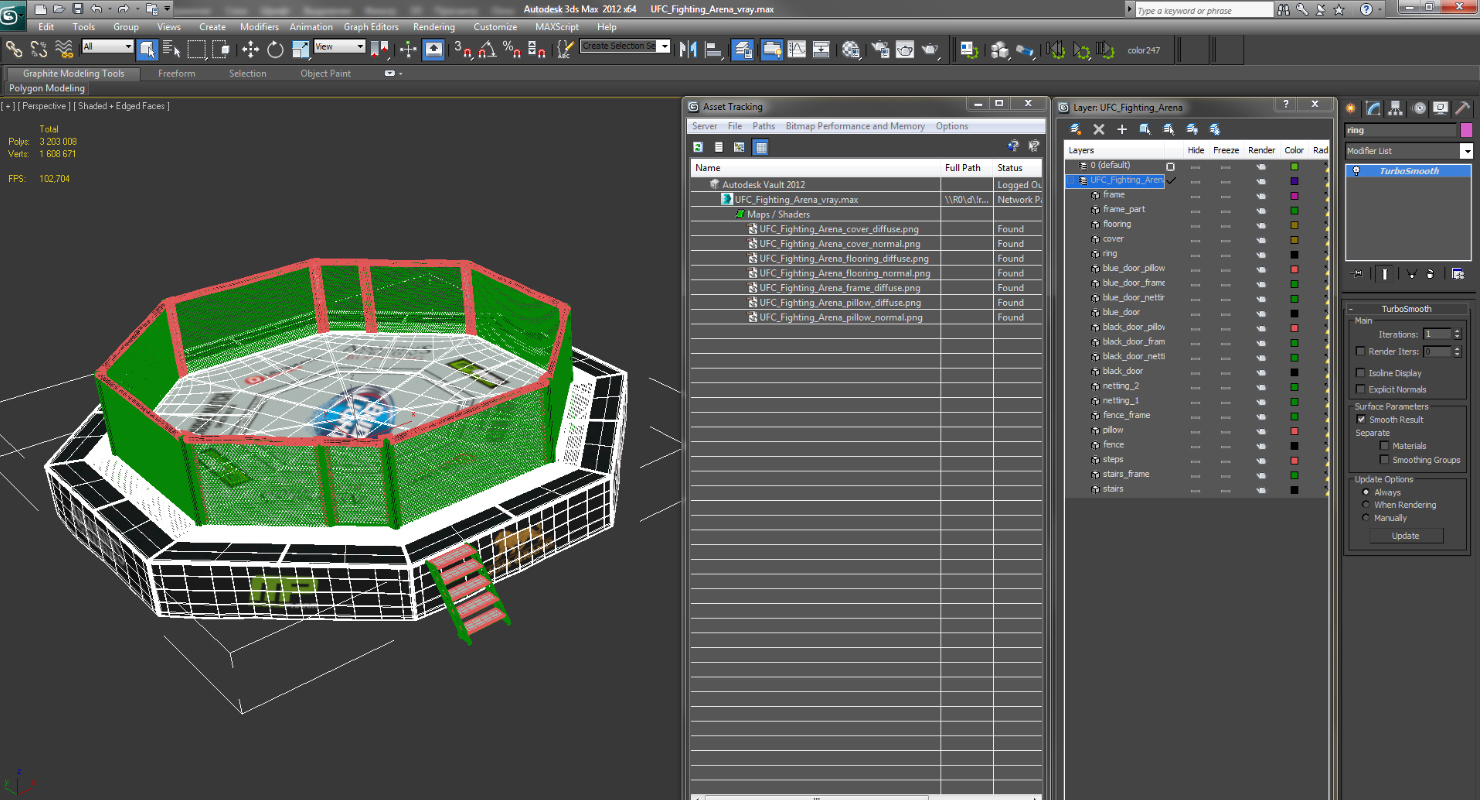Toggle the Isoline Display checkbox
The image size is (1480, 800).
click(1360, 373)
